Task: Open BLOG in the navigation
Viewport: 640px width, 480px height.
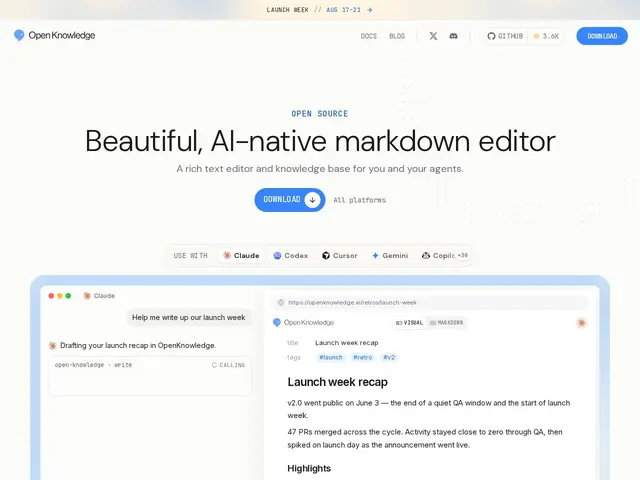Action: click(397, 36)
